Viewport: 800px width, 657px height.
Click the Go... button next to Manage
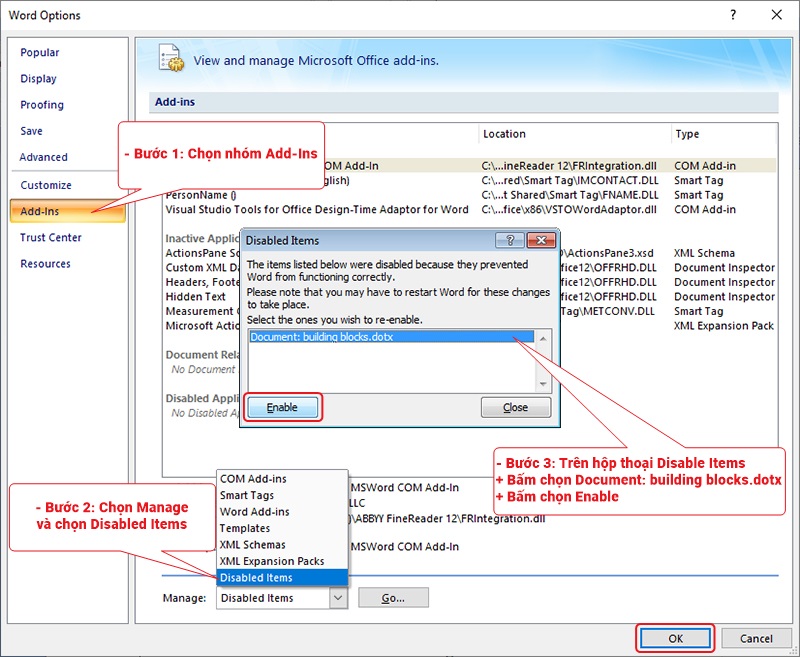click(393, 598)
